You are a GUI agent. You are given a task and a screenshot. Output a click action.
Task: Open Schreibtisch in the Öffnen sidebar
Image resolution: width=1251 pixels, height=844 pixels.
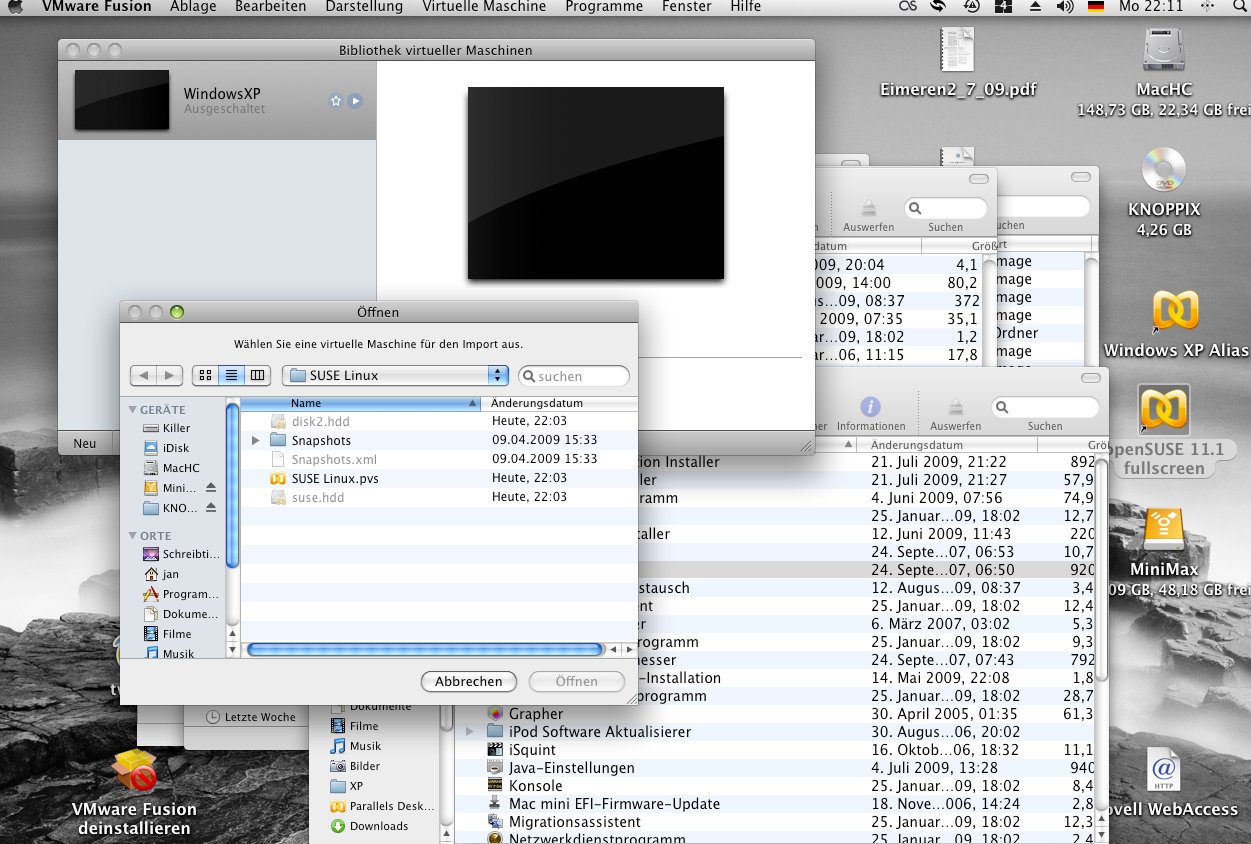(x=181, y=554)
